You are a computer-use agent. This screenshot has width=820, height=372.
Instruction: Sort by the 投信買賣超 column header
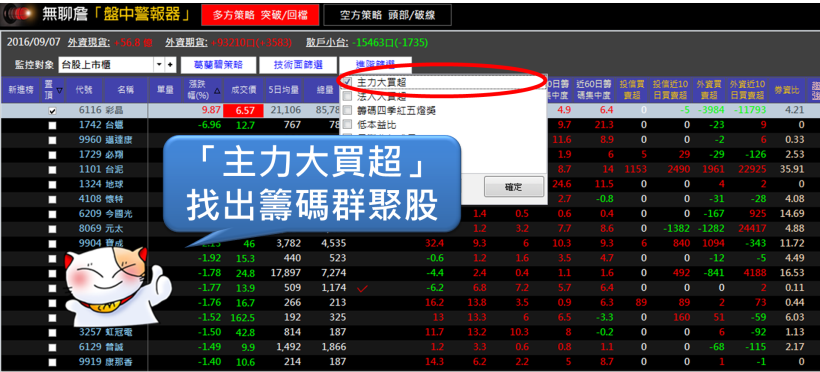(x=632, y=90)
